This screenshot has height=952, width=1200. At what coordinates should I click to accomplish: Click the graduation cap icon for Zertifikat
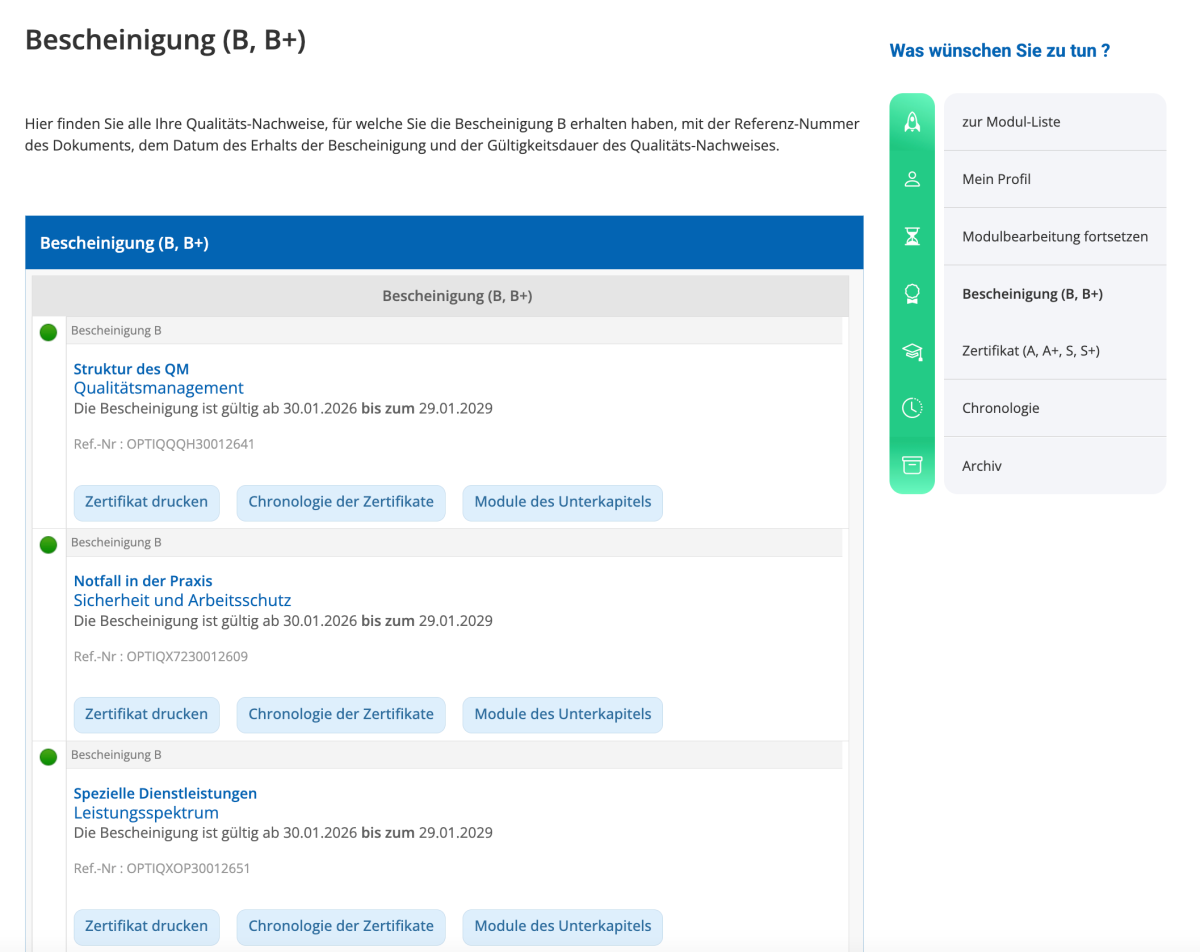(911, 351)
